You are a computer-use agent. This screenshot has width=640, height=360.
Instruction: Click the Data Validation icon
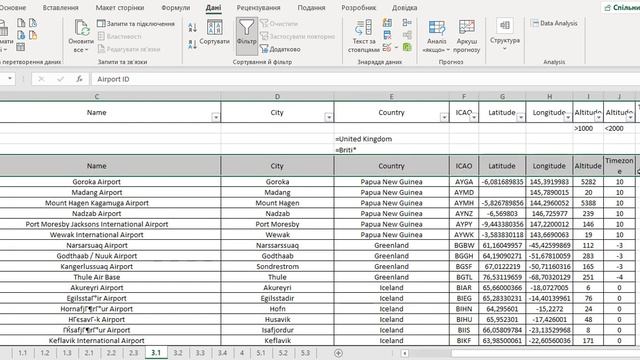pyautogui.click(x=387, y=48)
